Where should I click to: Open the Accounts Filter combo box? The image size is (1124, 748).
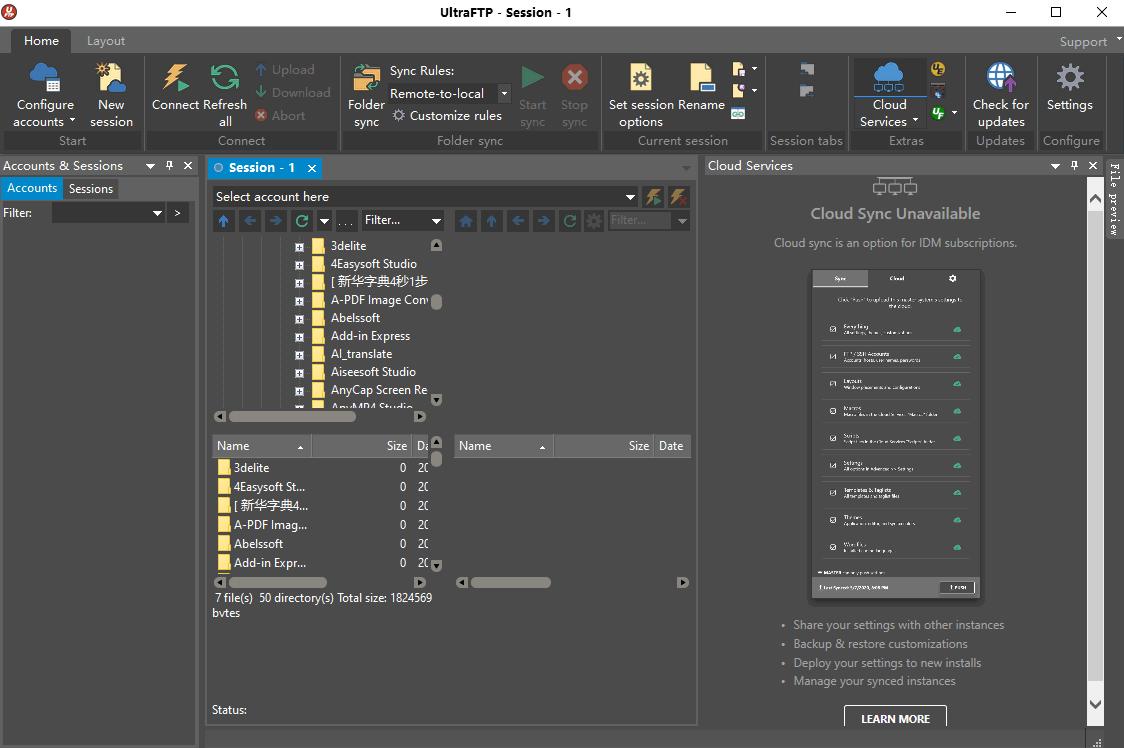click(108, 213)
